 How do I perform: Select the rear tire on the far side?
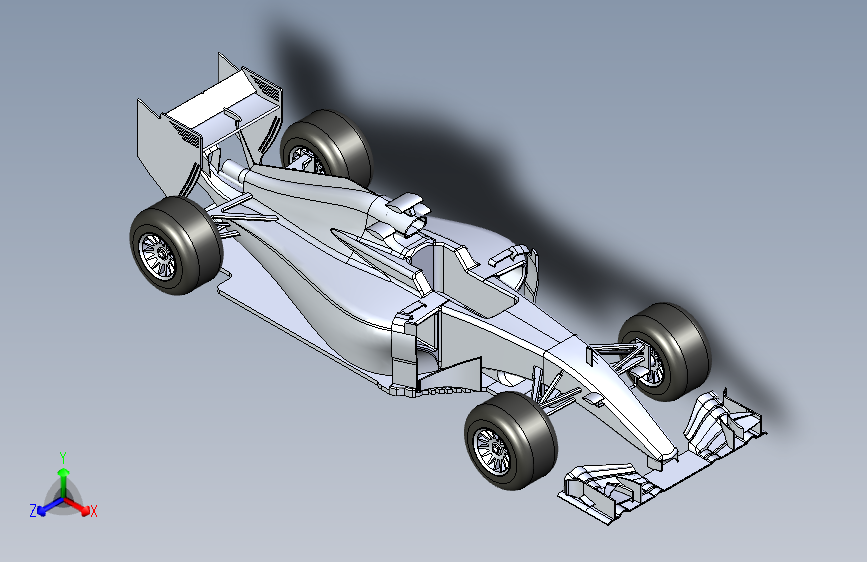pos(327,148)
